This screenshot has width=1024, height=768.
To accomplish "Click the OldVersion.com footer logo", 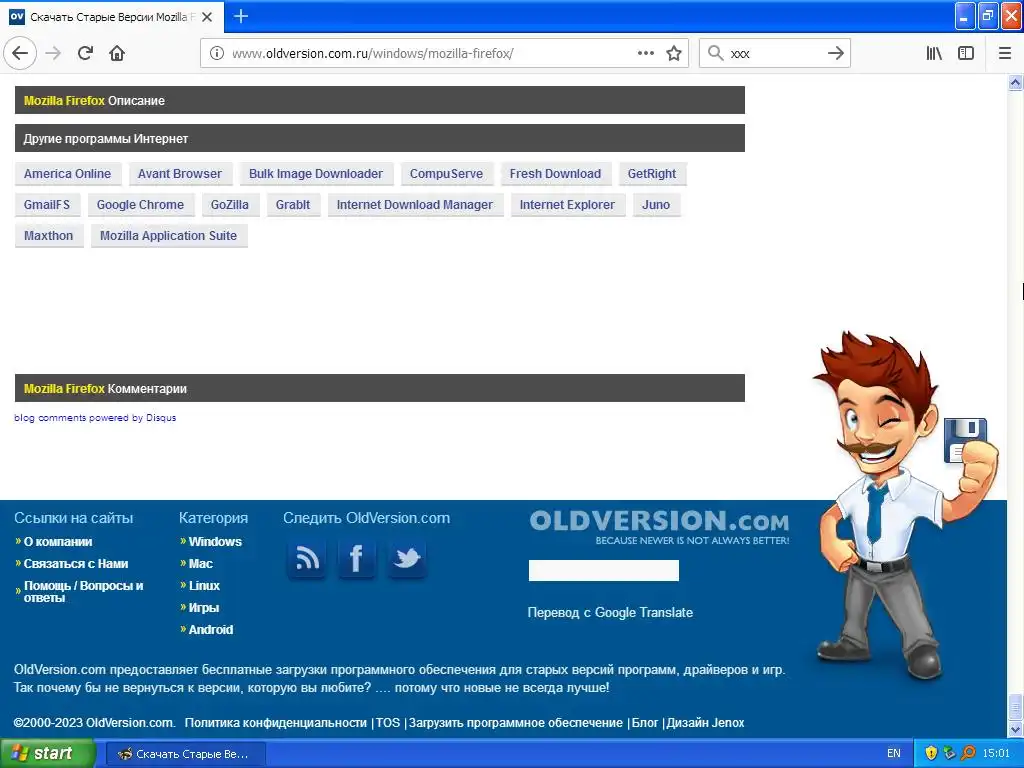I will click(659, 528).
